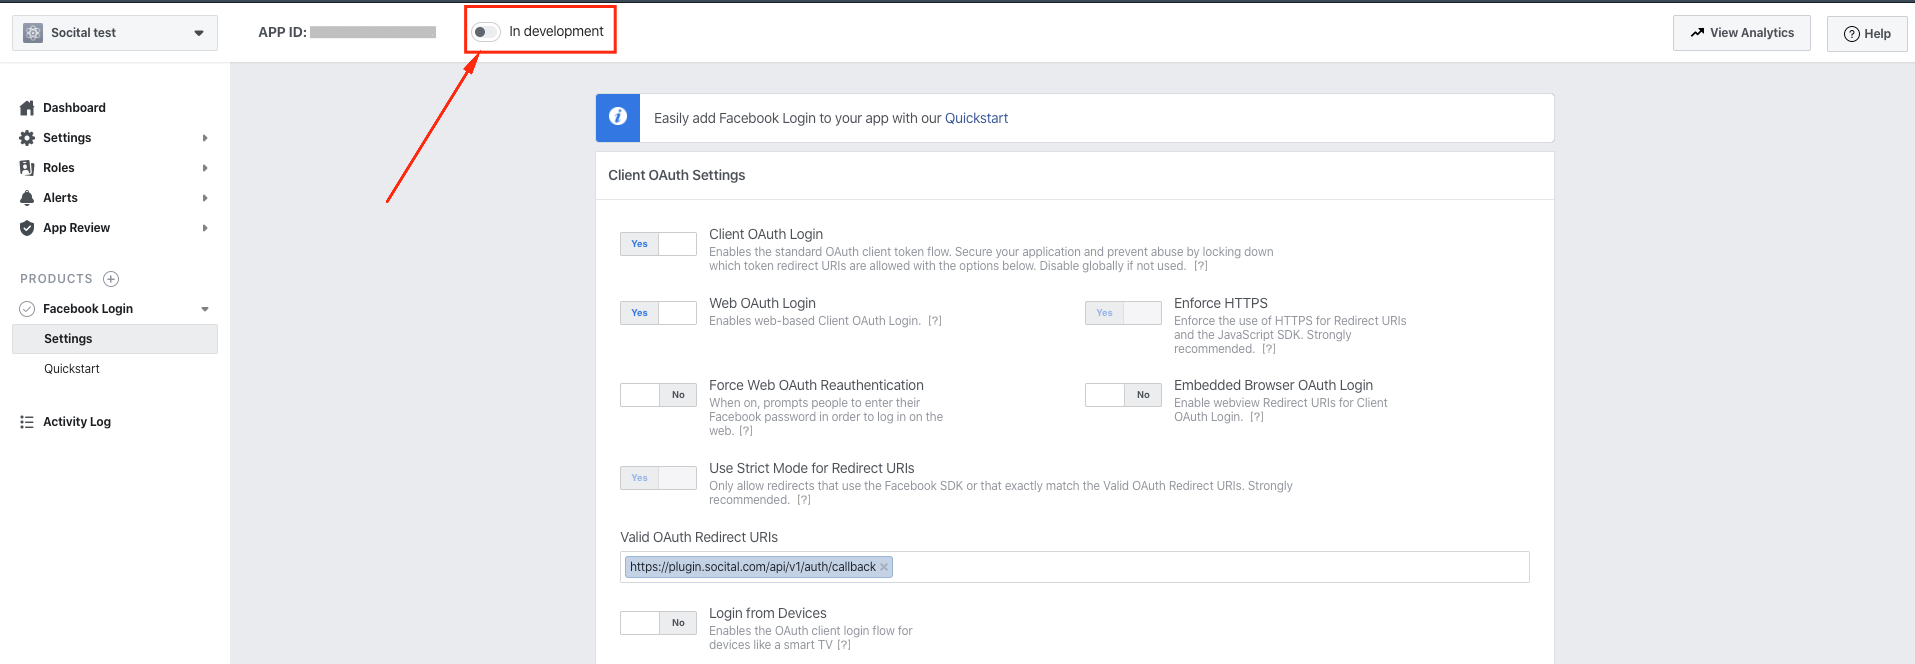Click the help tooltip for Force Web OAuth Reauthentication
The width and height of the screenshot is (1915, 664).
(746, 431)
